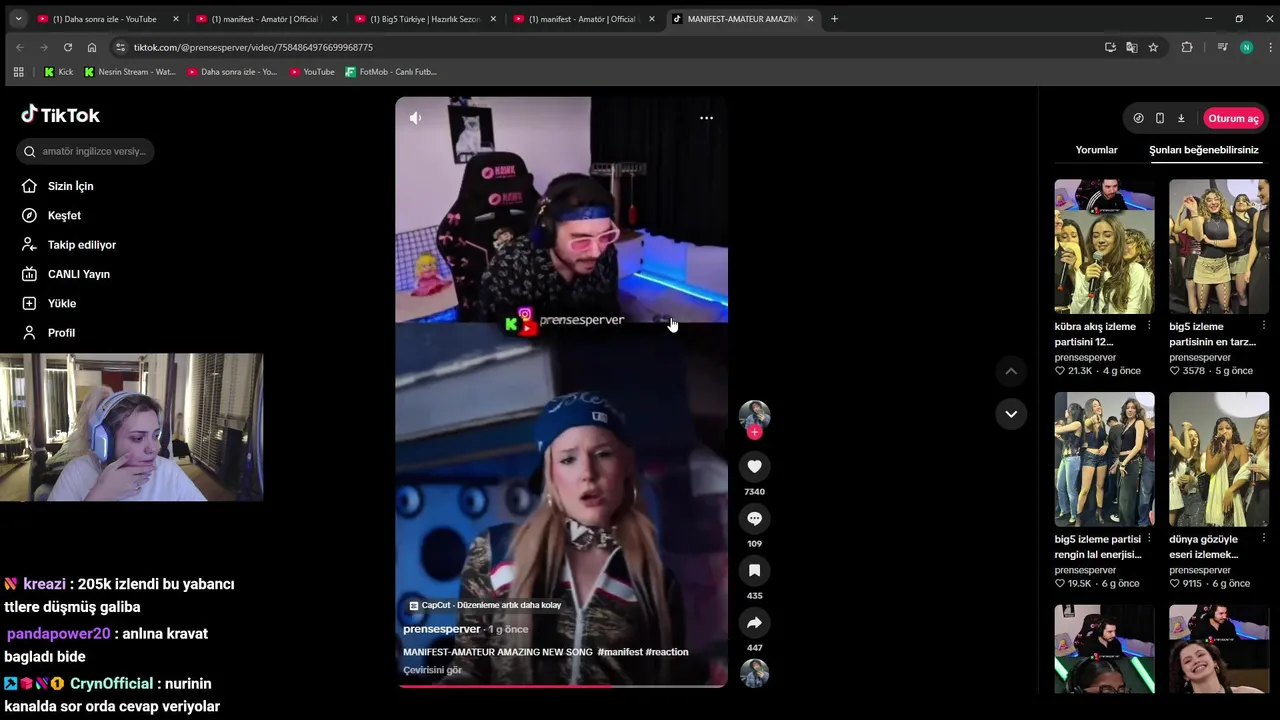
Task: Open Kick bookmark
Action: 58,72
